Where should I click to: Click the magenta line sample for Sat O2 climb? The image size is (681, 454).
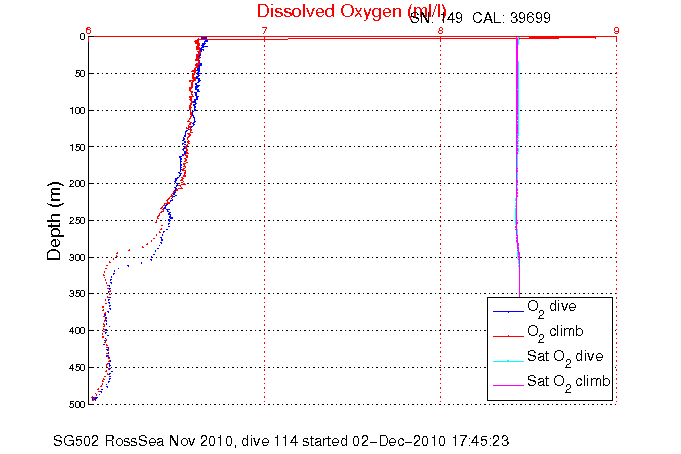coord(508,386)
